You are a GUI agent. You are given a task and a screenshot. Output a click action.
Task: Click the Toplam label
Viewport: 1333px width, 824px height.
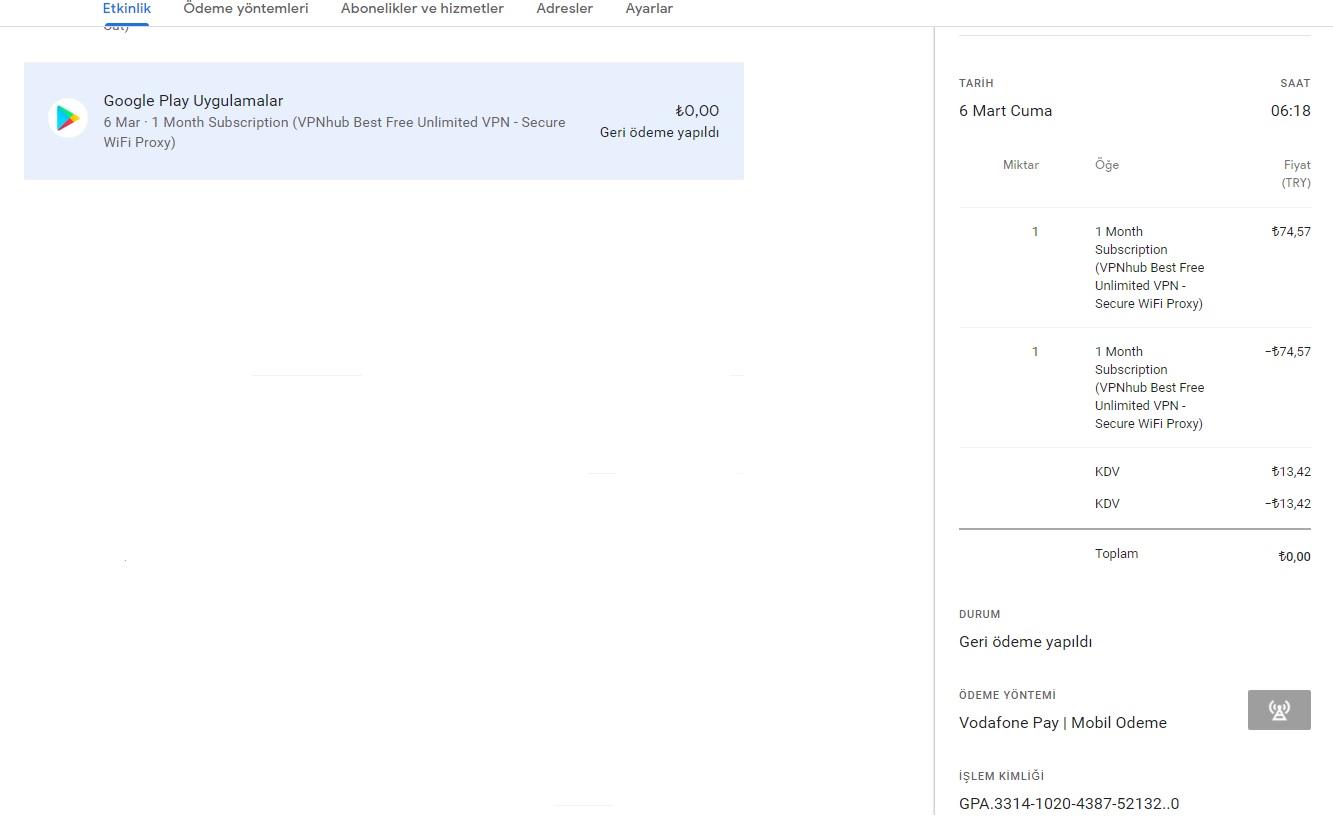click(x=1116, y=554)
